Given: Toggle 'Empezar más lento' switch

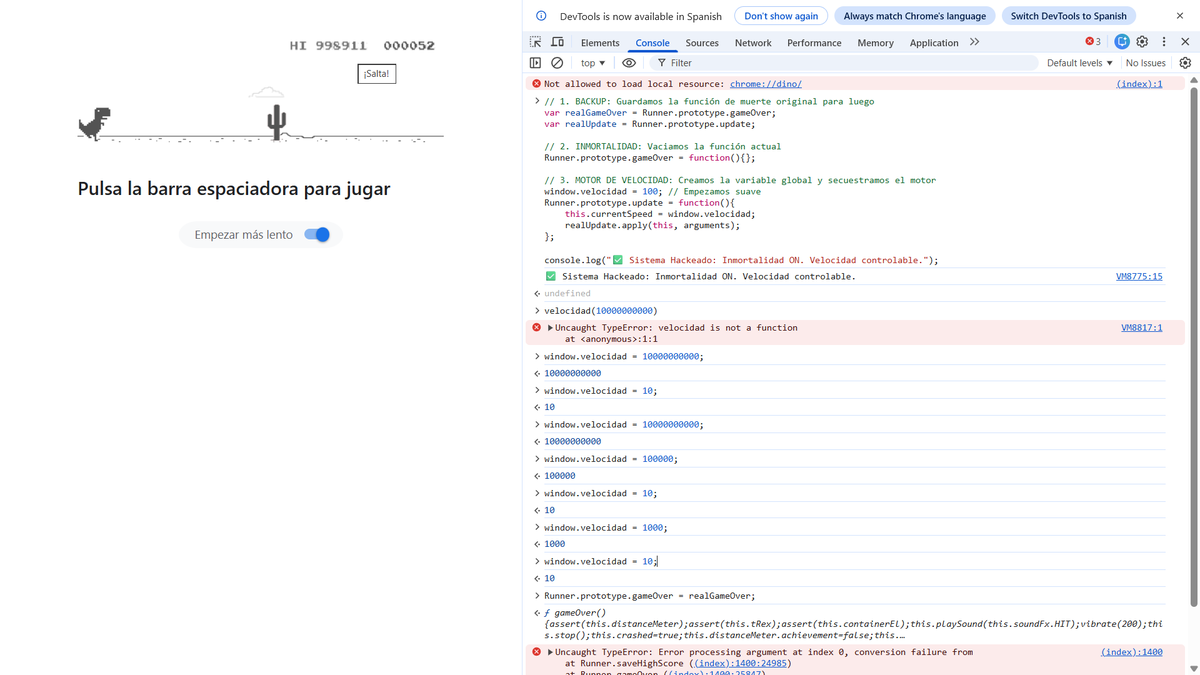Looking at the screenshot, I should (x=317, y=233).
